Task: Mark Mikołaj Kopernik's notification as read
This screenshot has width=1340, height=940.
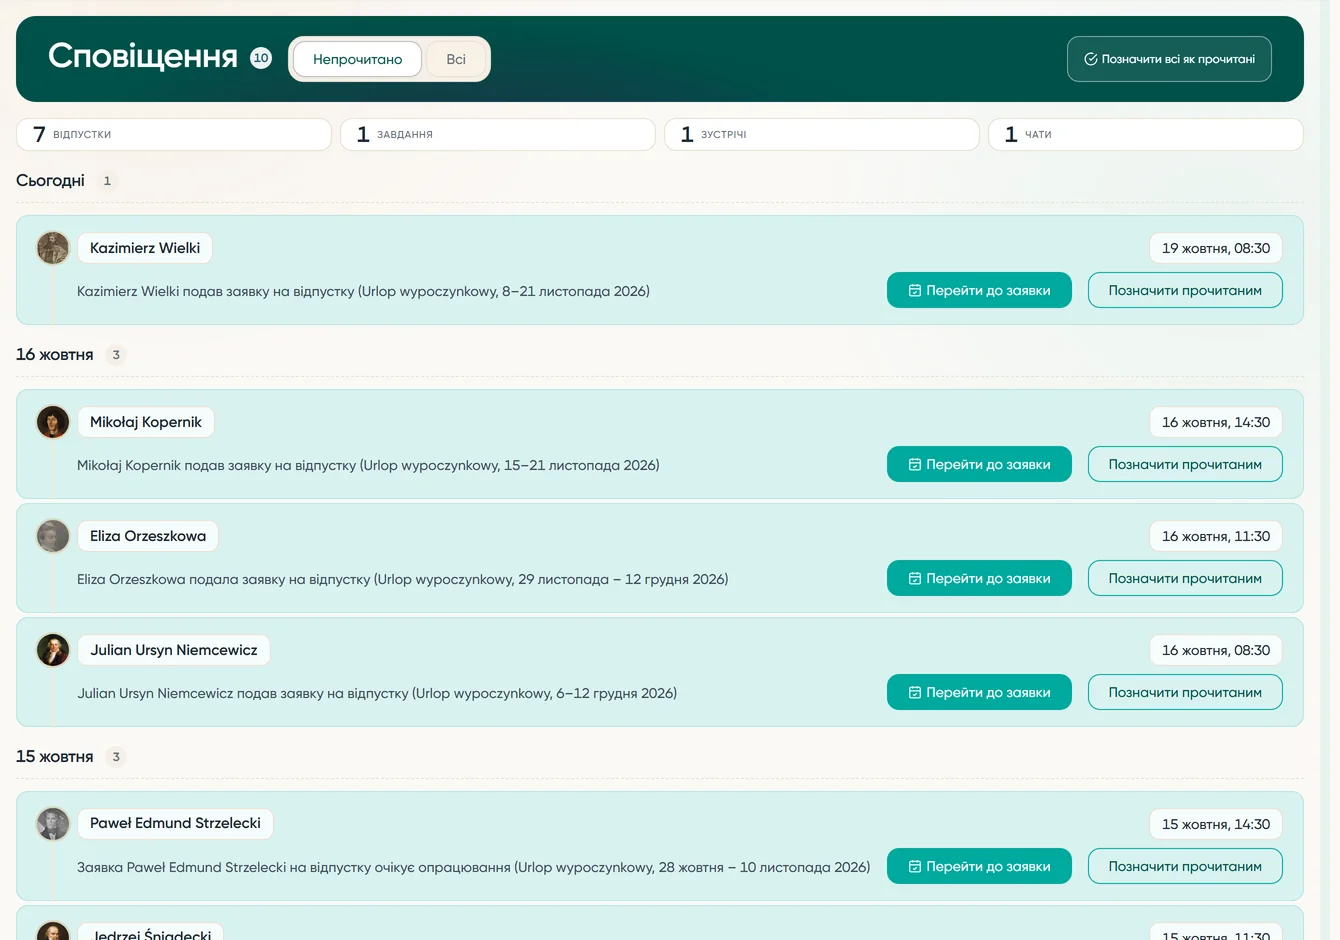Action: tap(1185, 464)
